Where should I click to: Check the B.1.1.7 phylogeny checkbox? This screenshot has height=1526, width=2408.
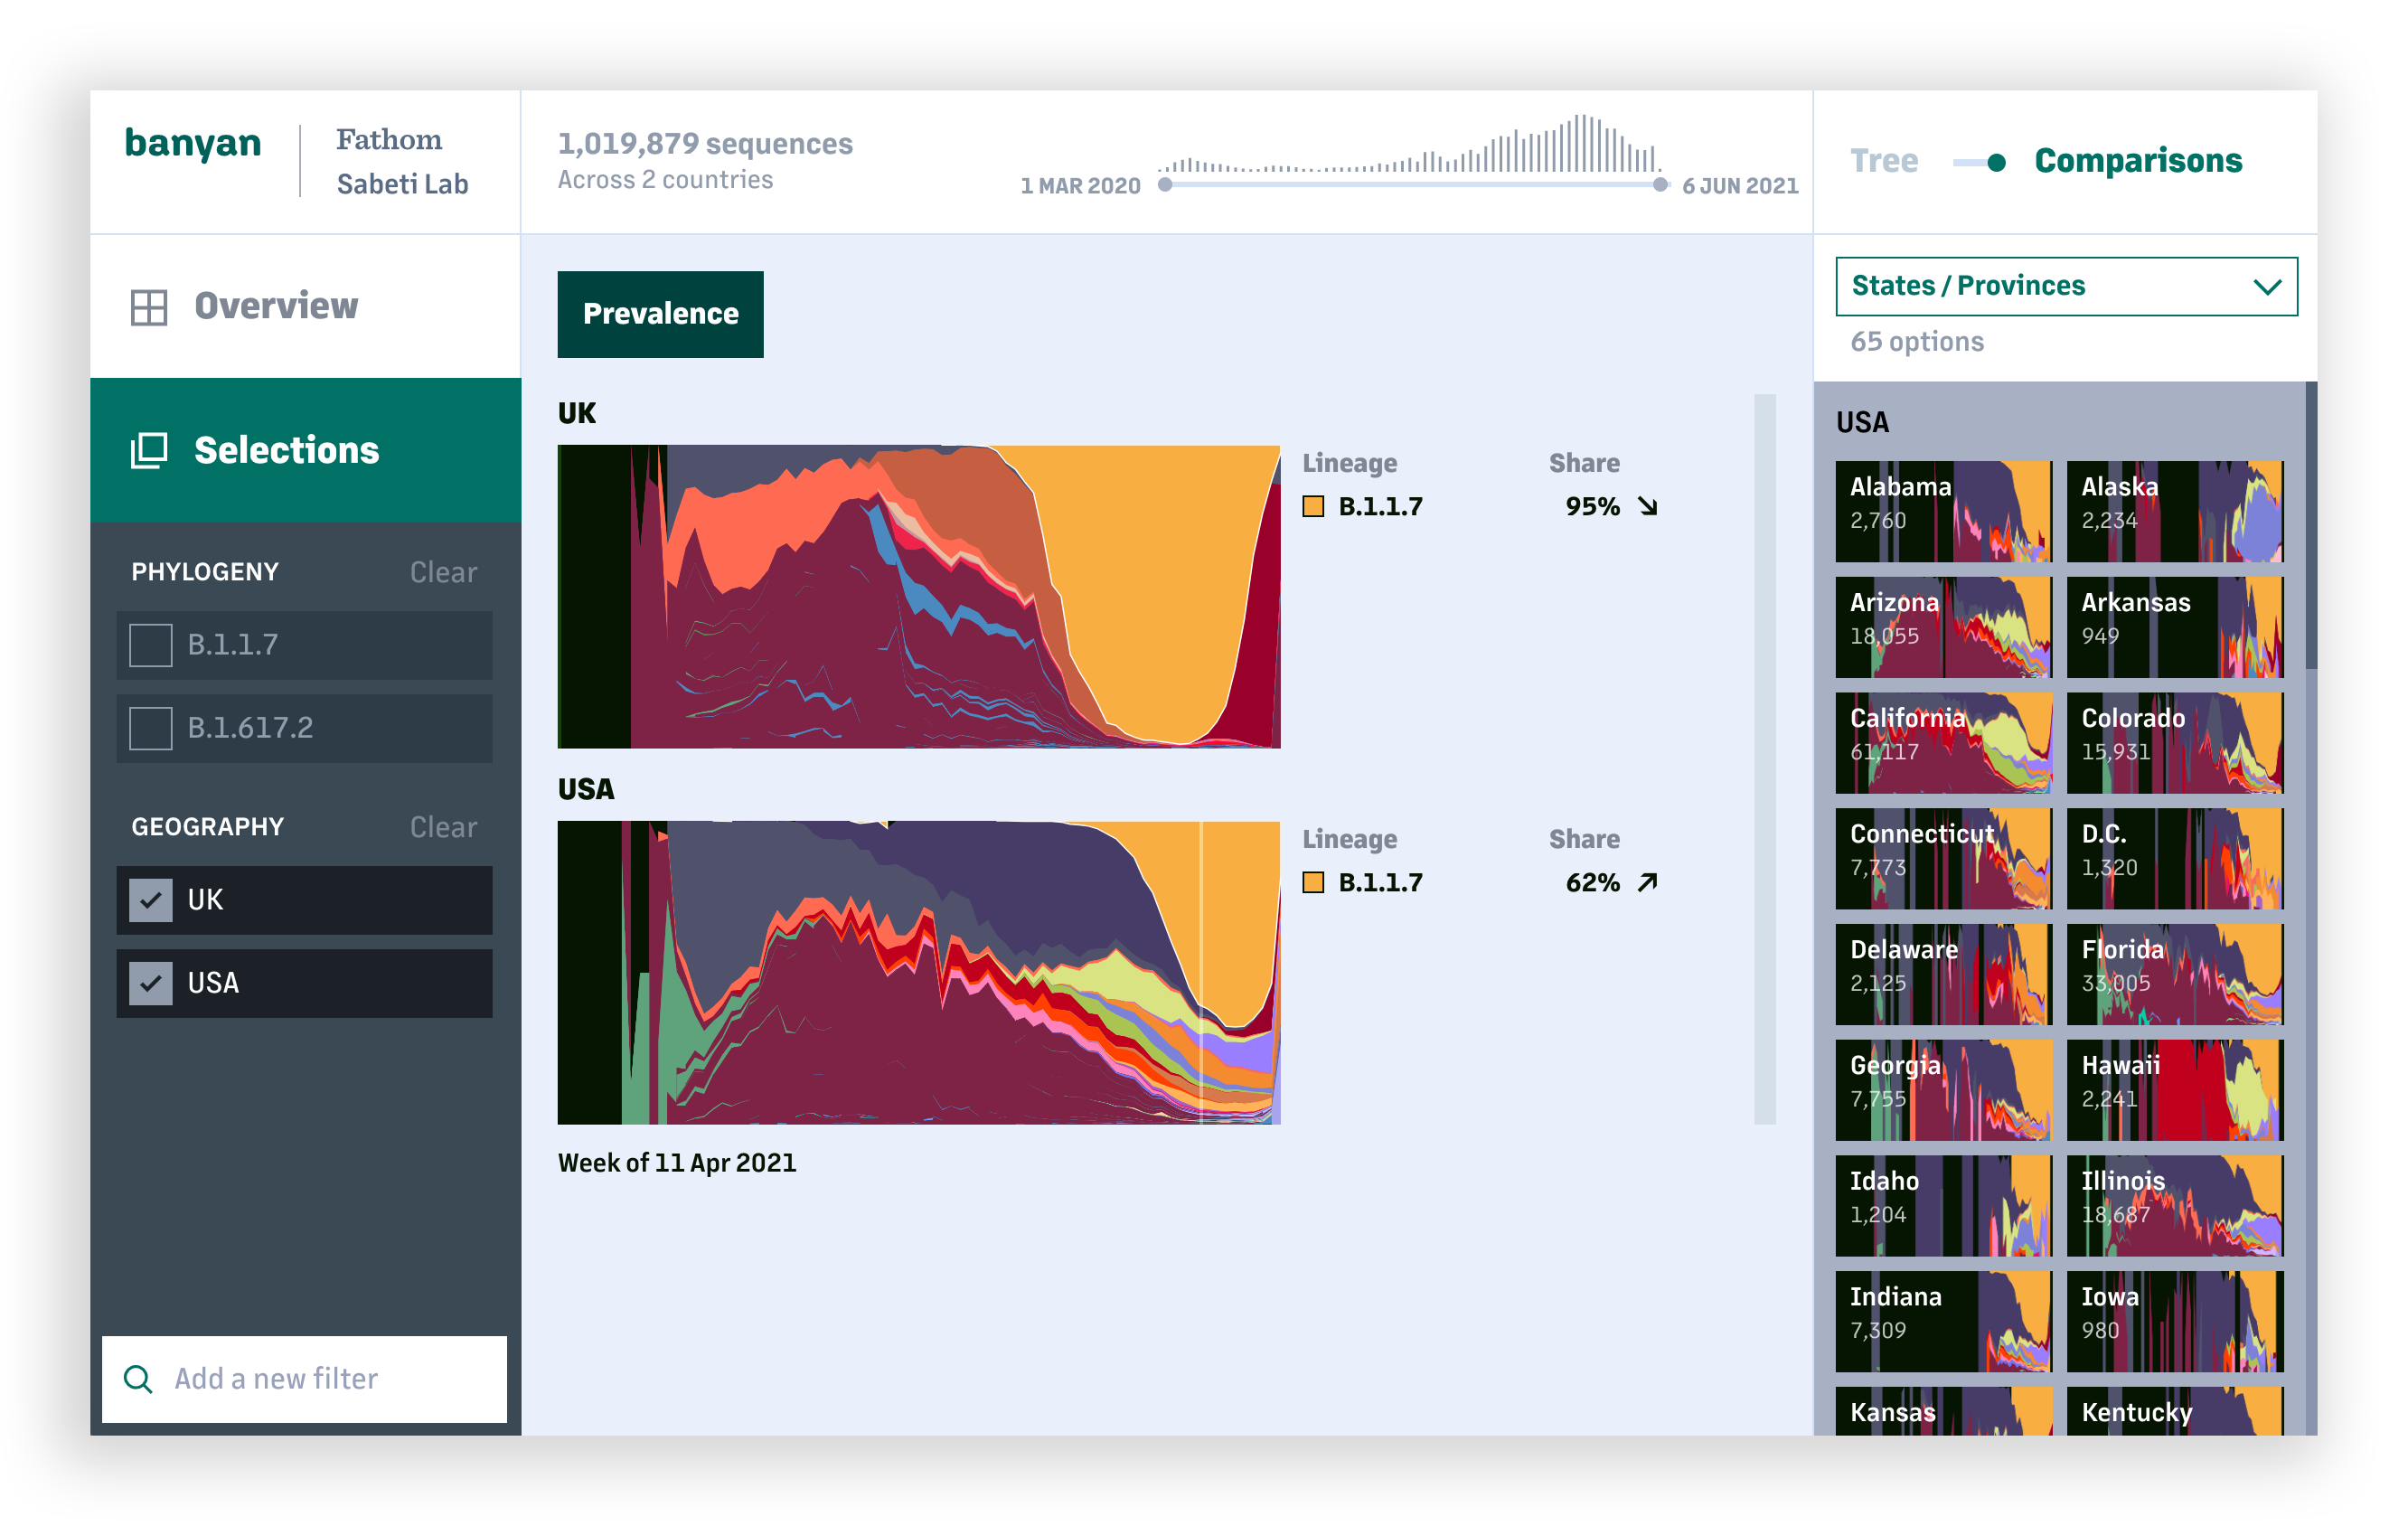coord(151,645)
